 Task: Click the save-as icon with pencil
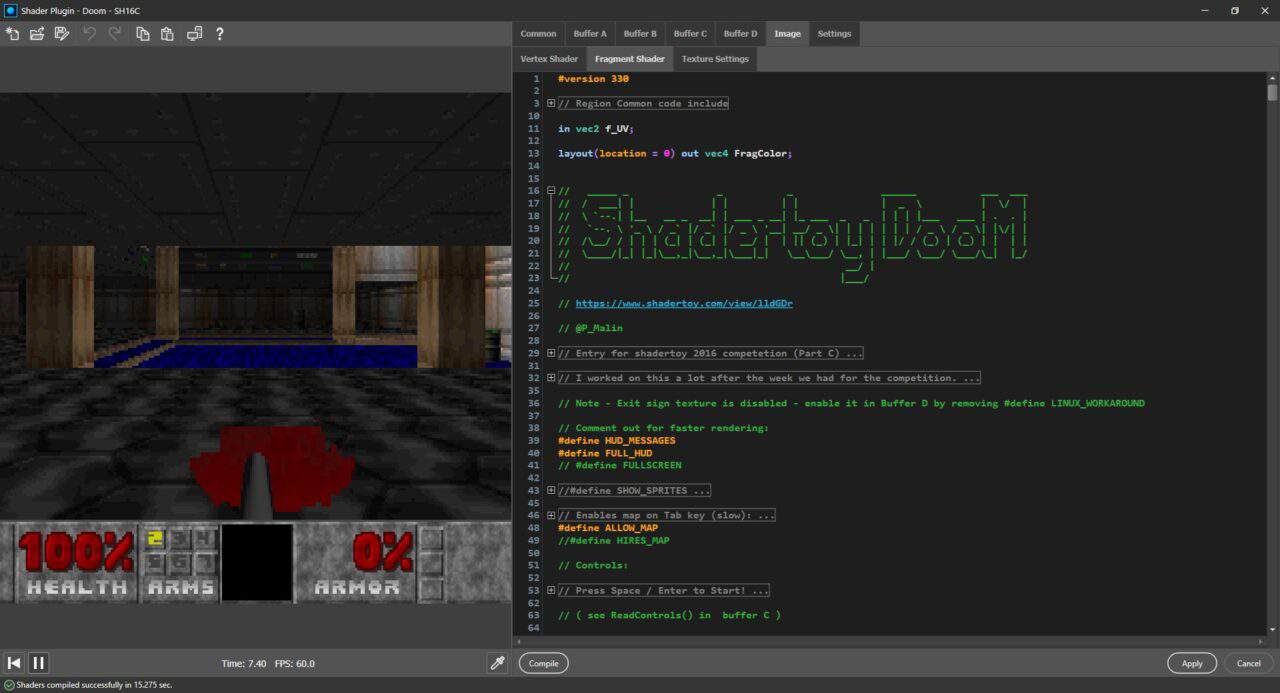tap(62, 34)
